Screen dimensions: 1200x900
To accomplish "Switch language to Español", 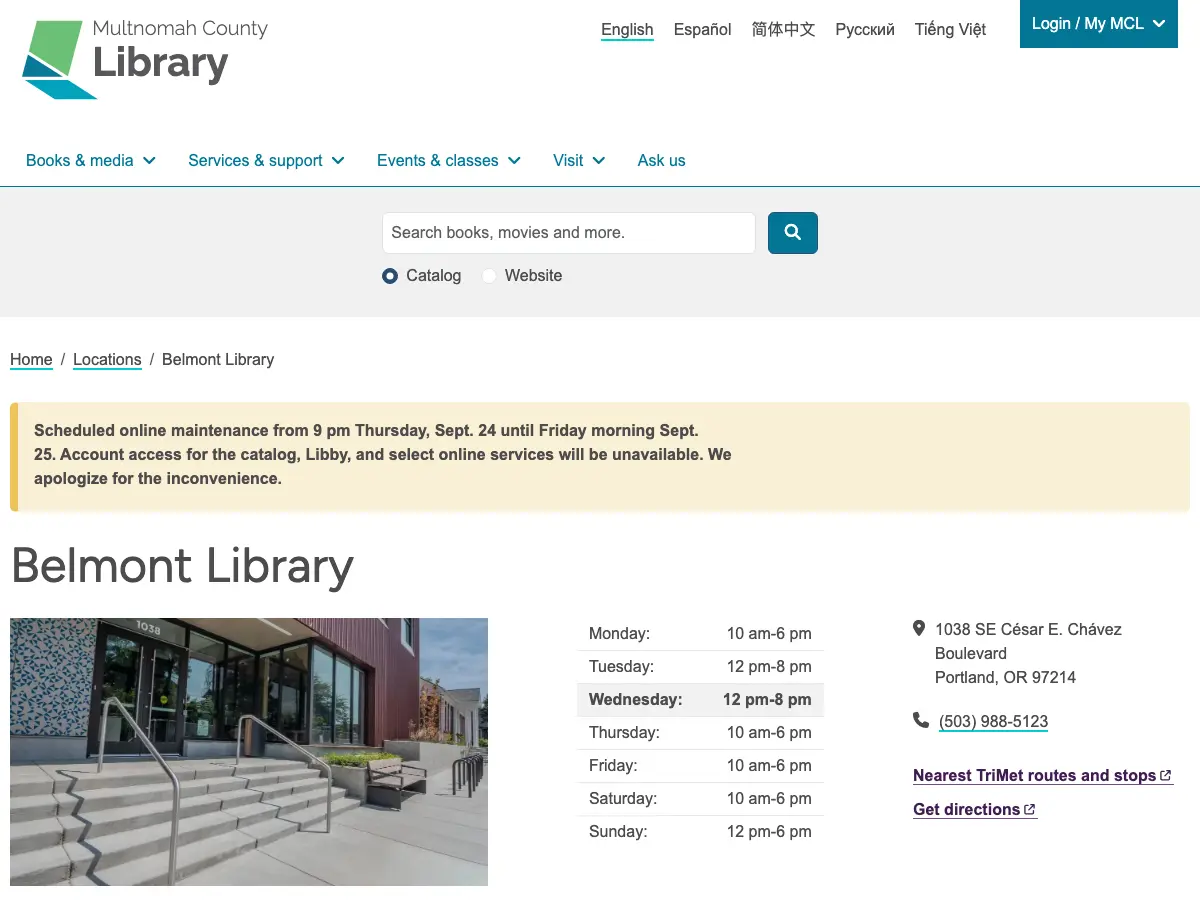I will (x=703, y=30).
